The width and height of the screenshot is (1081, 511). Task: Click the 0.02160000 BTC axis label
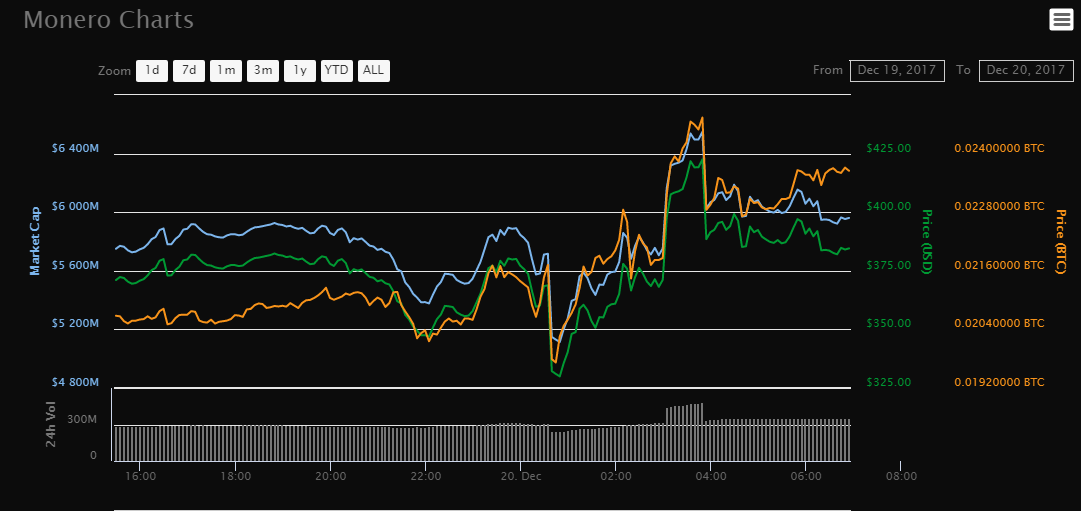coord(1000,265)
